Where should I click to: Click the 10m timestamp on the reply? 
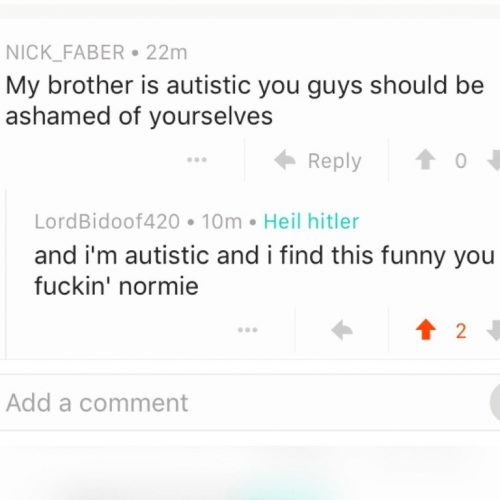[222, 221]
